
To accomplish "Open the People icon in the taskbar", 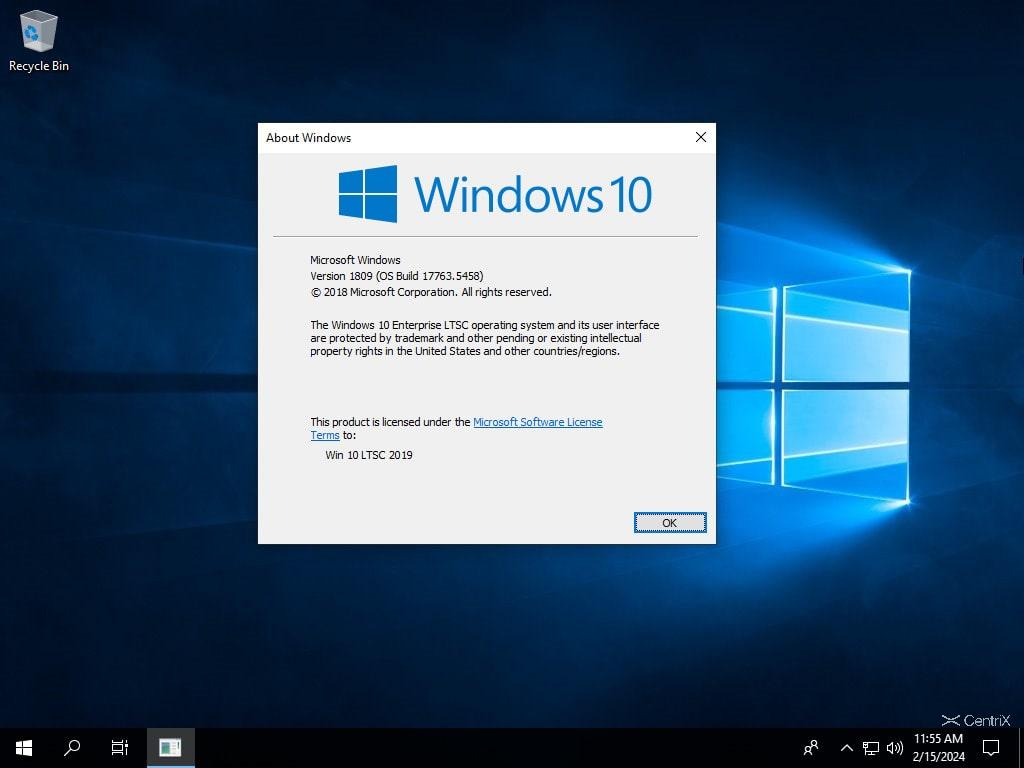I will pyautogui.click(x=811, y=747).
